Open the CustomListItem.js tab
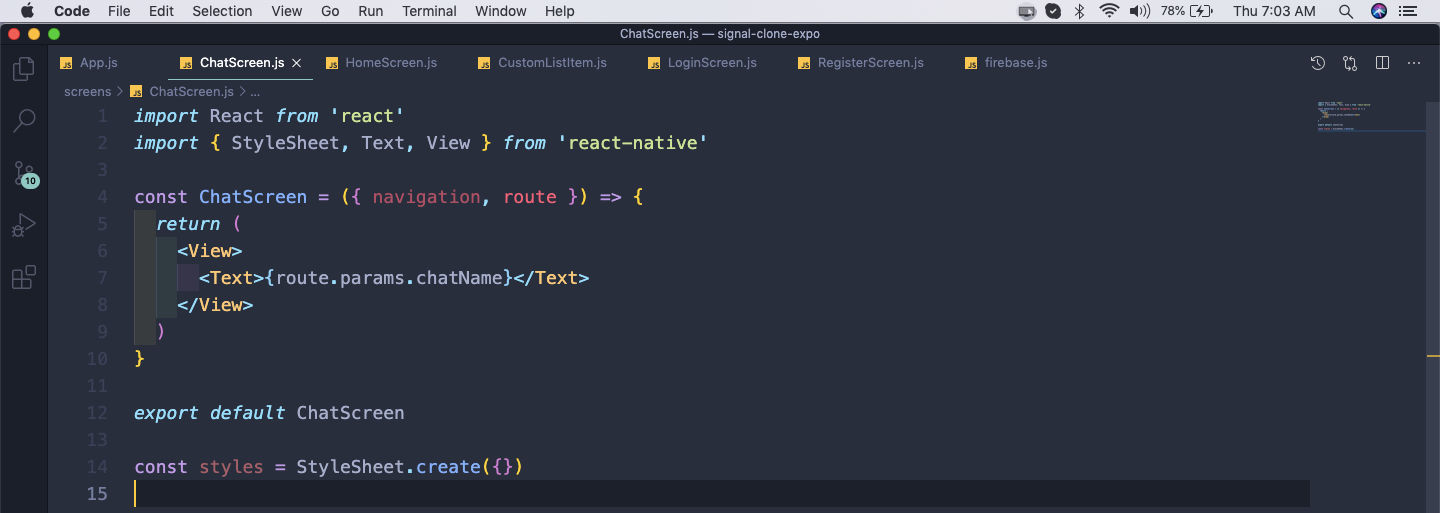This screenshot has width=1440, height=513. click(542, 63)
